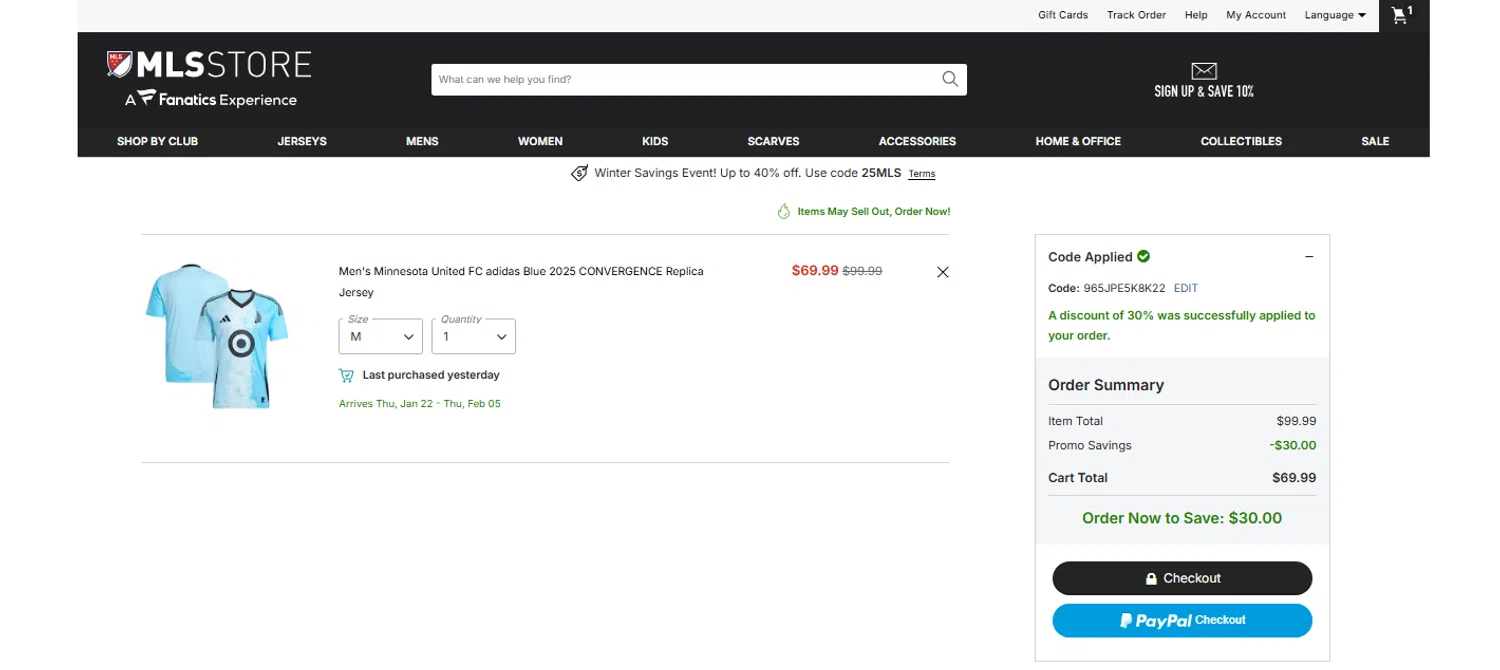
Task: Focus the search input field
Action: [685, 79]
